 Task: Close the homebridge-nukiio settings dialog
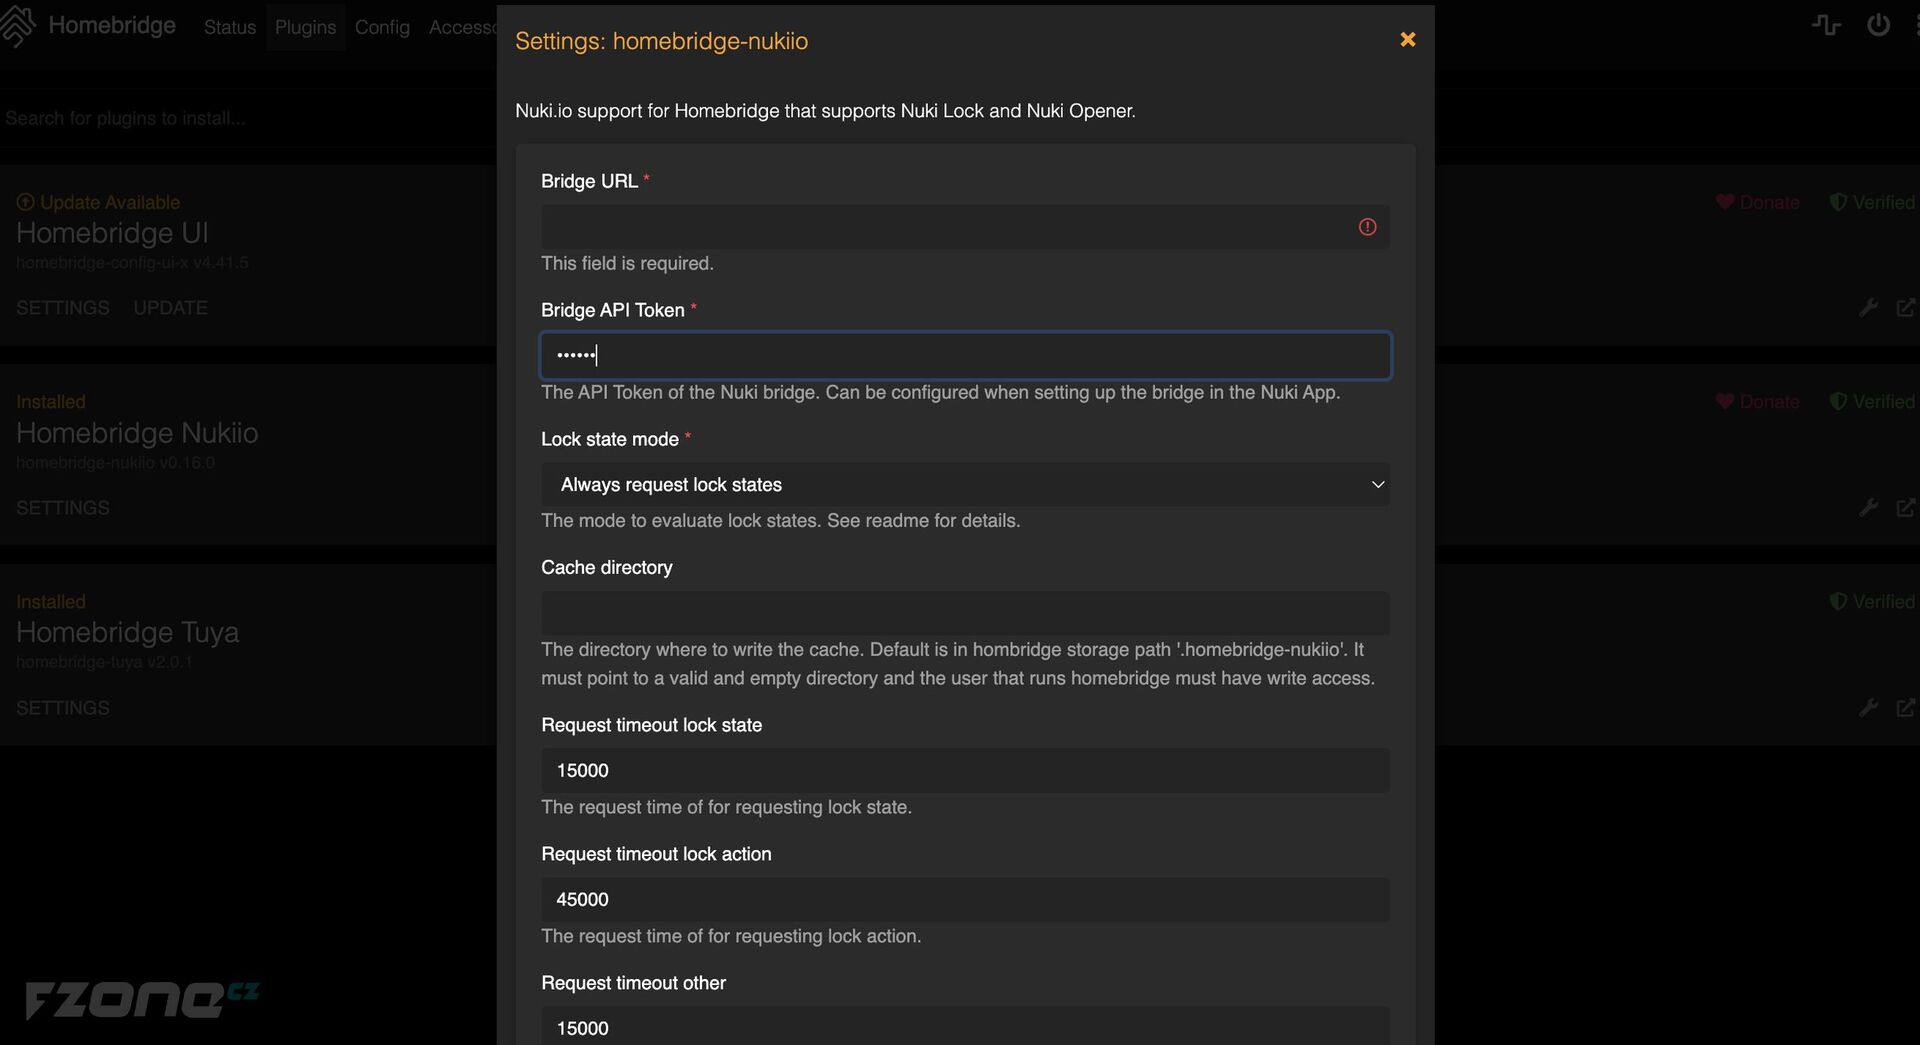1407,40
